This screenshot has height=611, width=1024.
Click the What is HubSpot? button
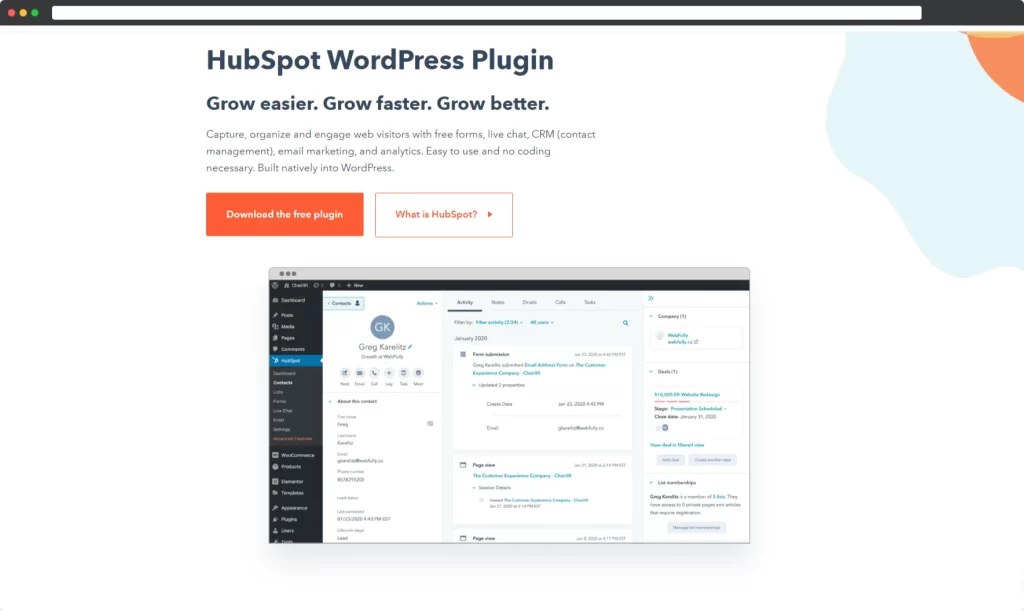click(443, 215)
